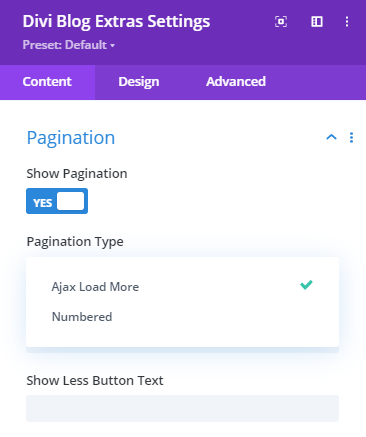Select the Content tab
Screen dimensions: 366x437
(47, 82)
